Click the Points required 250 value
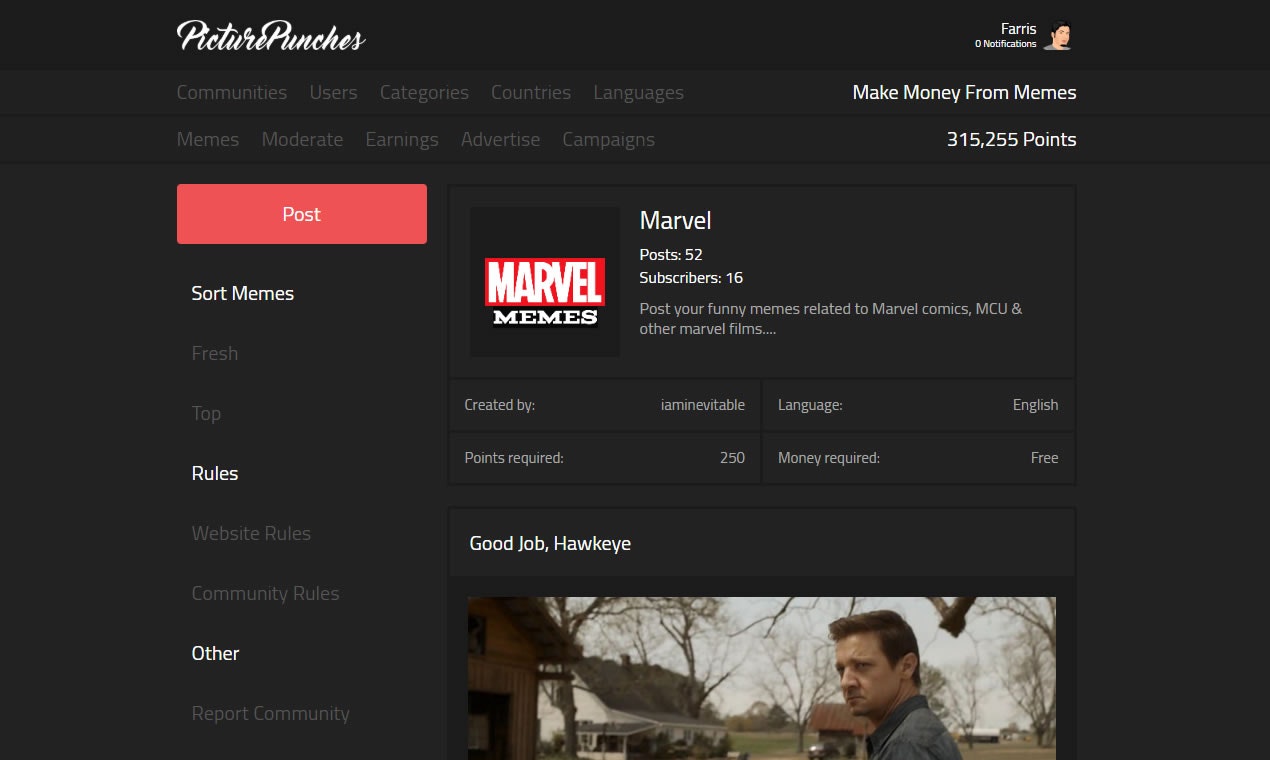1270x760 pixels. [x=732, y=457]
